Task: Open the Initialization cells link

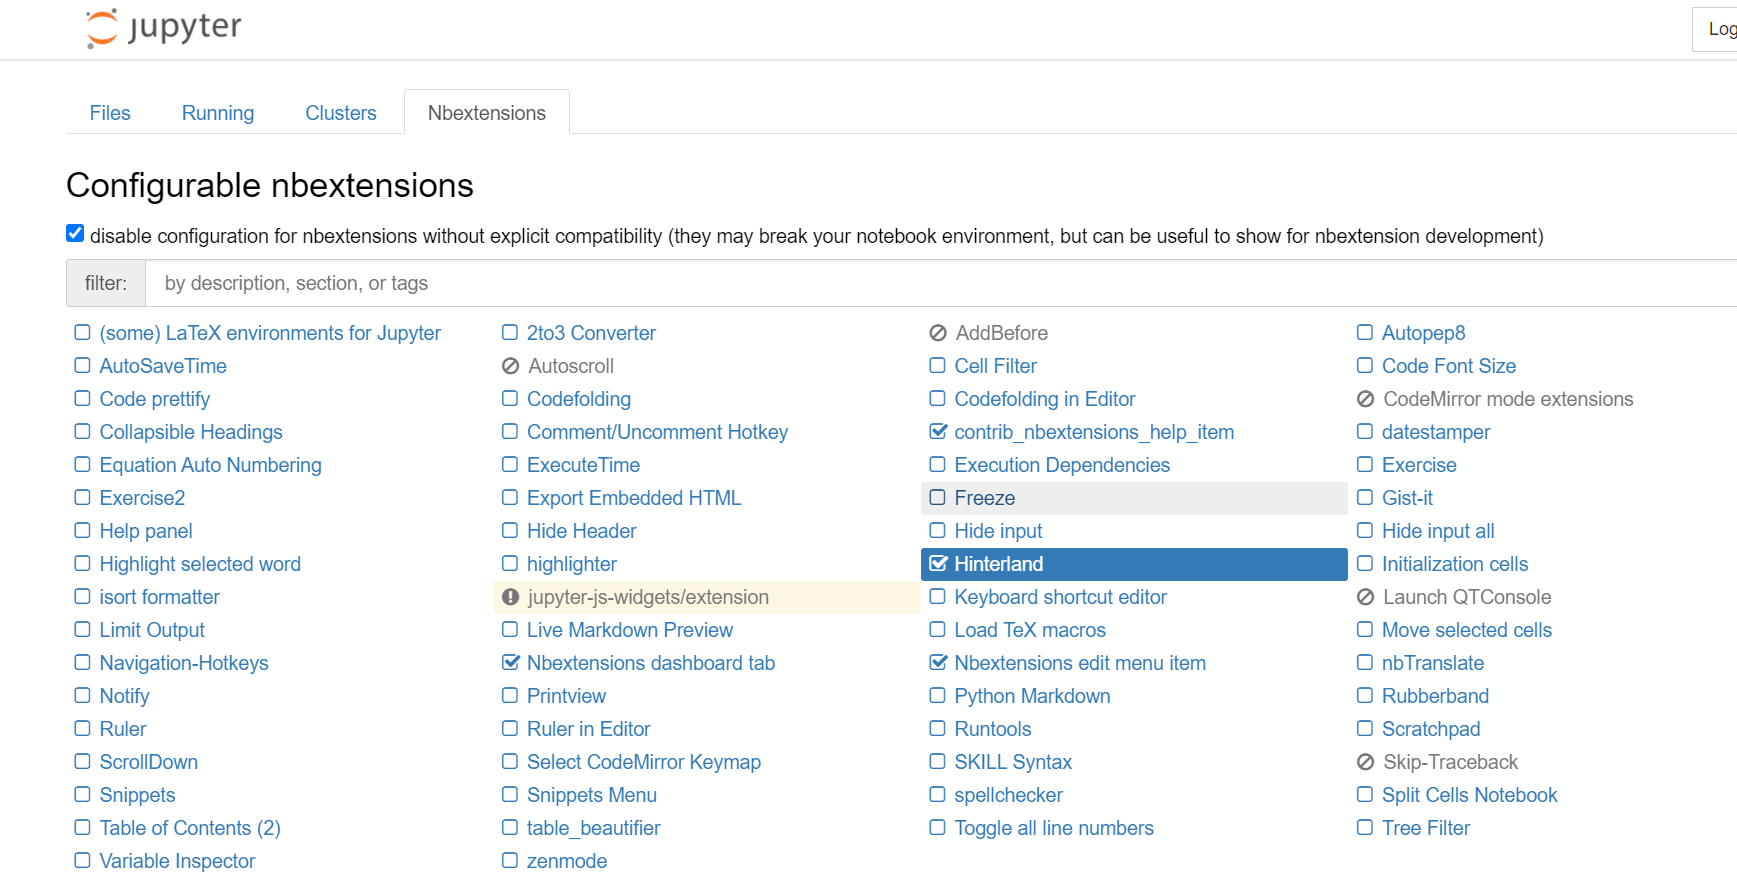Action: point(1455,564)
